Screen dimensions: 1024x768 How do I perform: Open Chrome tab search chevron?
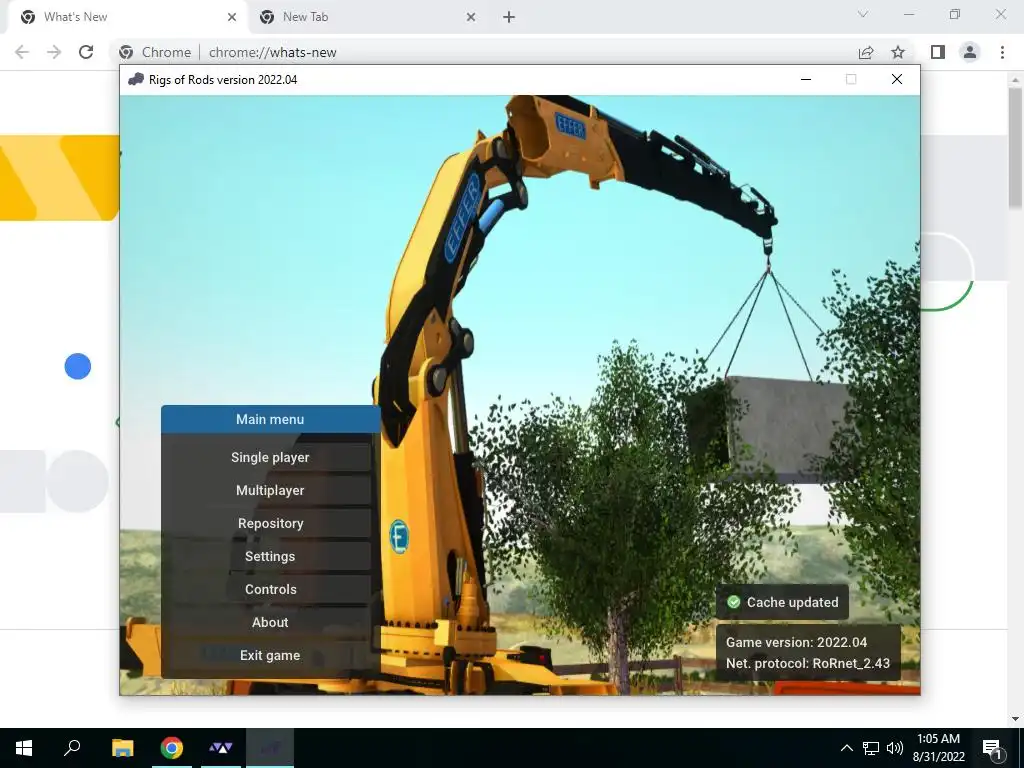click(863, 14)
